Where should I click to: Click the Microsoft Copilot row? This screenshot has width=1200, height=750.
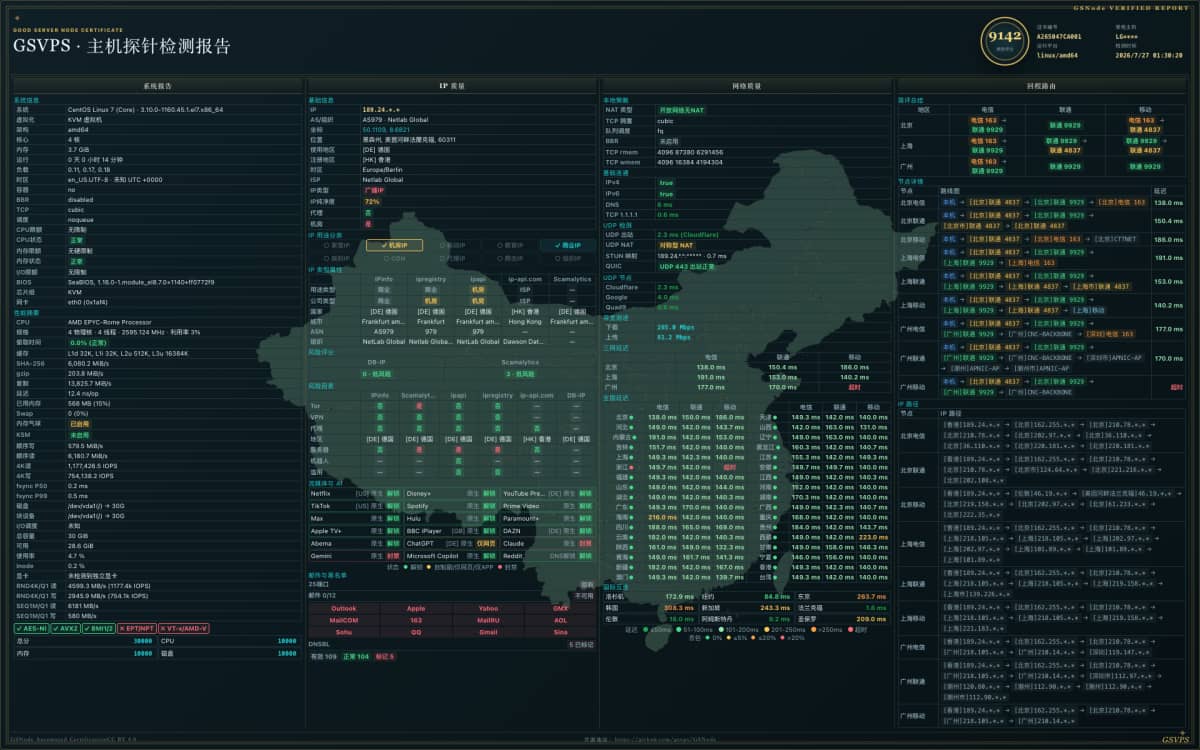coord(451,555)
